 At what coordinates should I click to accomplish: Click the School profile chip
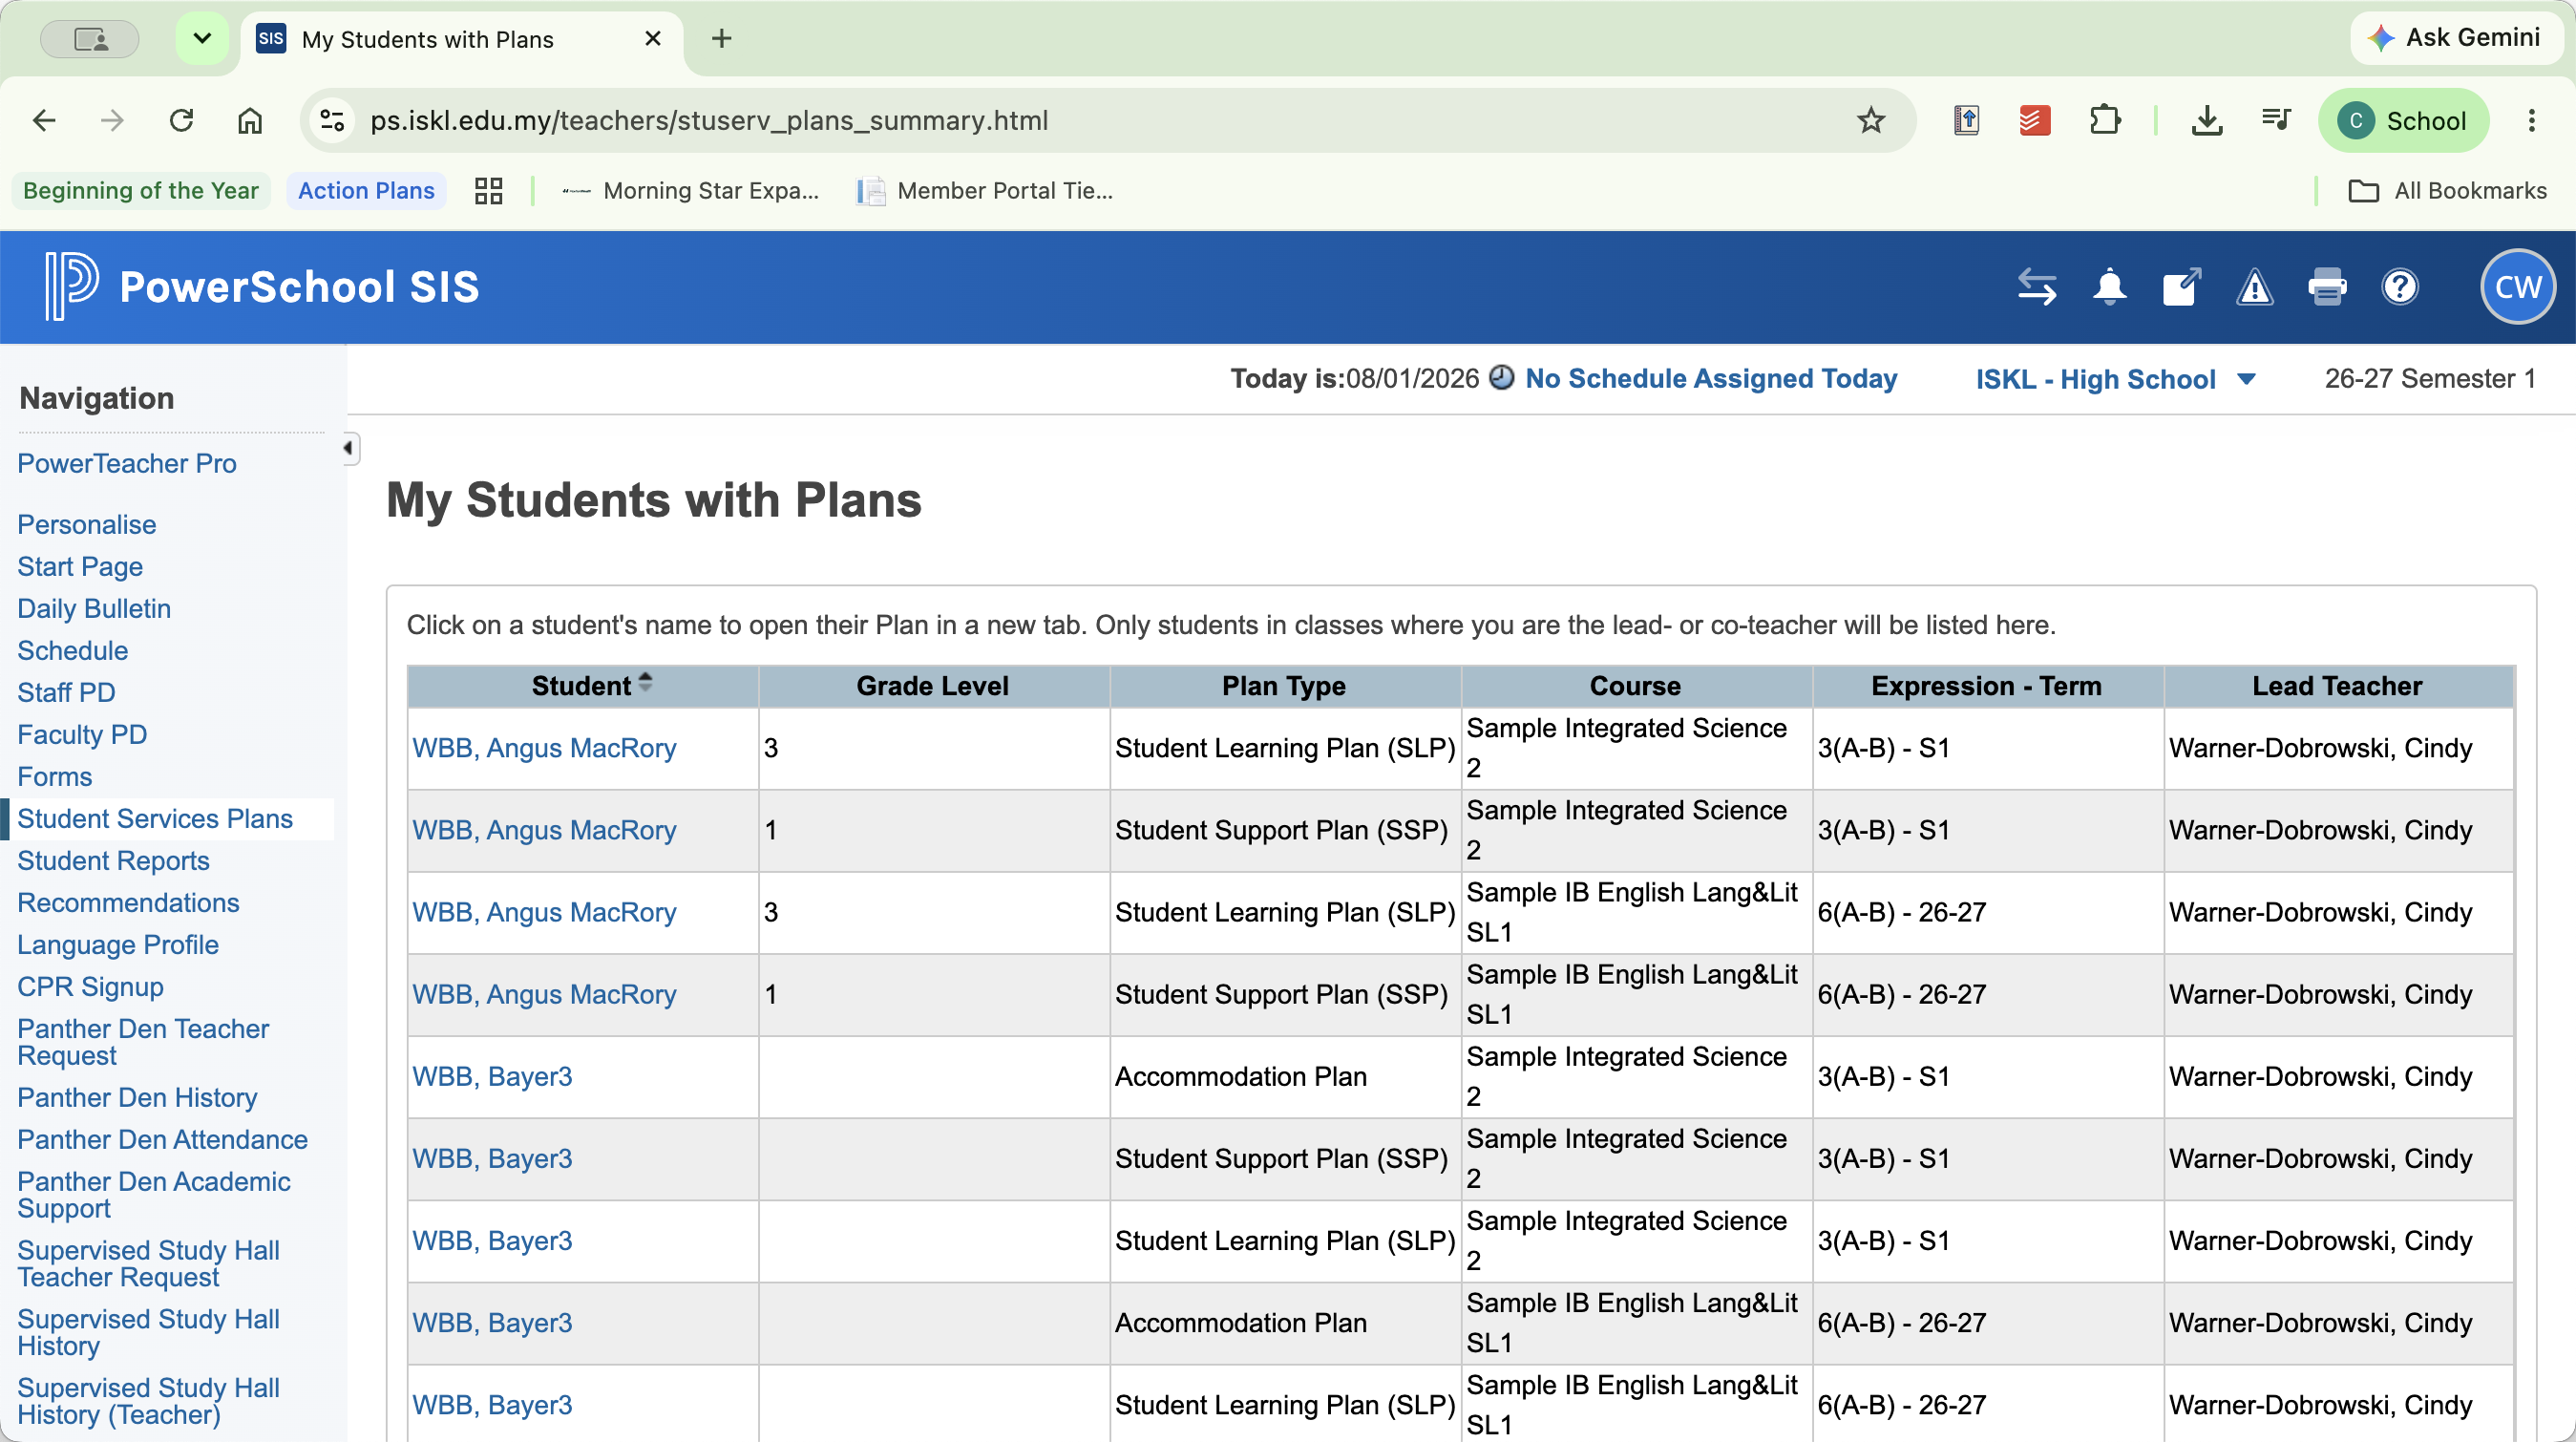(x=2404, y=121)
